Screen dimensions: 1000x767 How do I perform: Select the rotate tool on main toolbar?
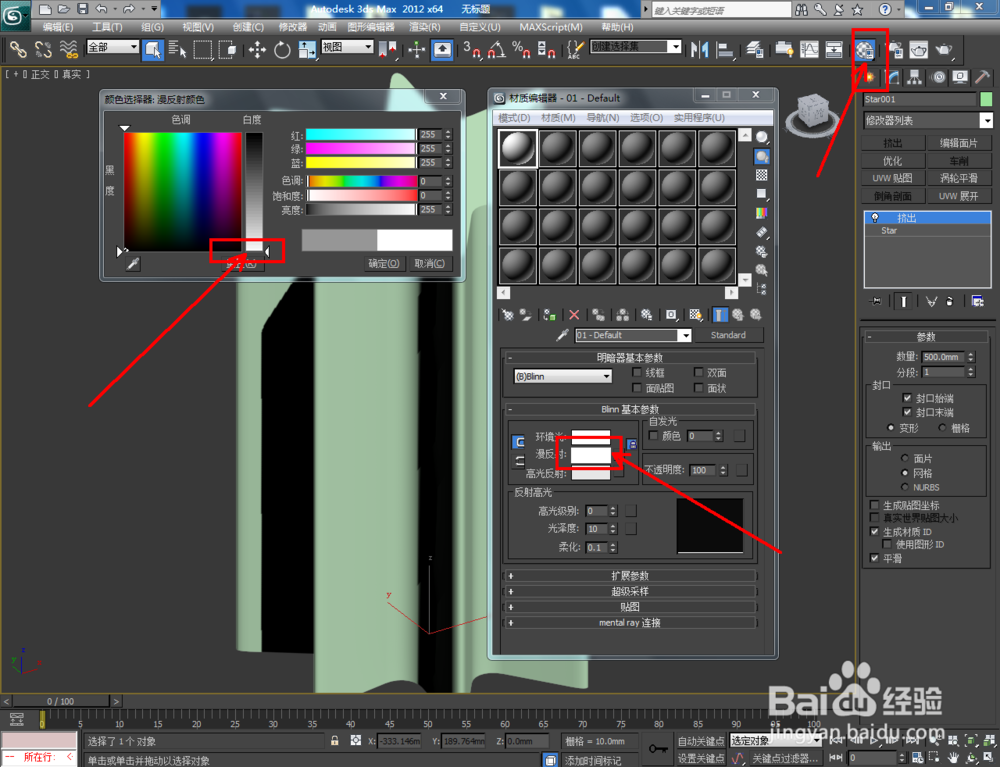[x=281, y=49]
